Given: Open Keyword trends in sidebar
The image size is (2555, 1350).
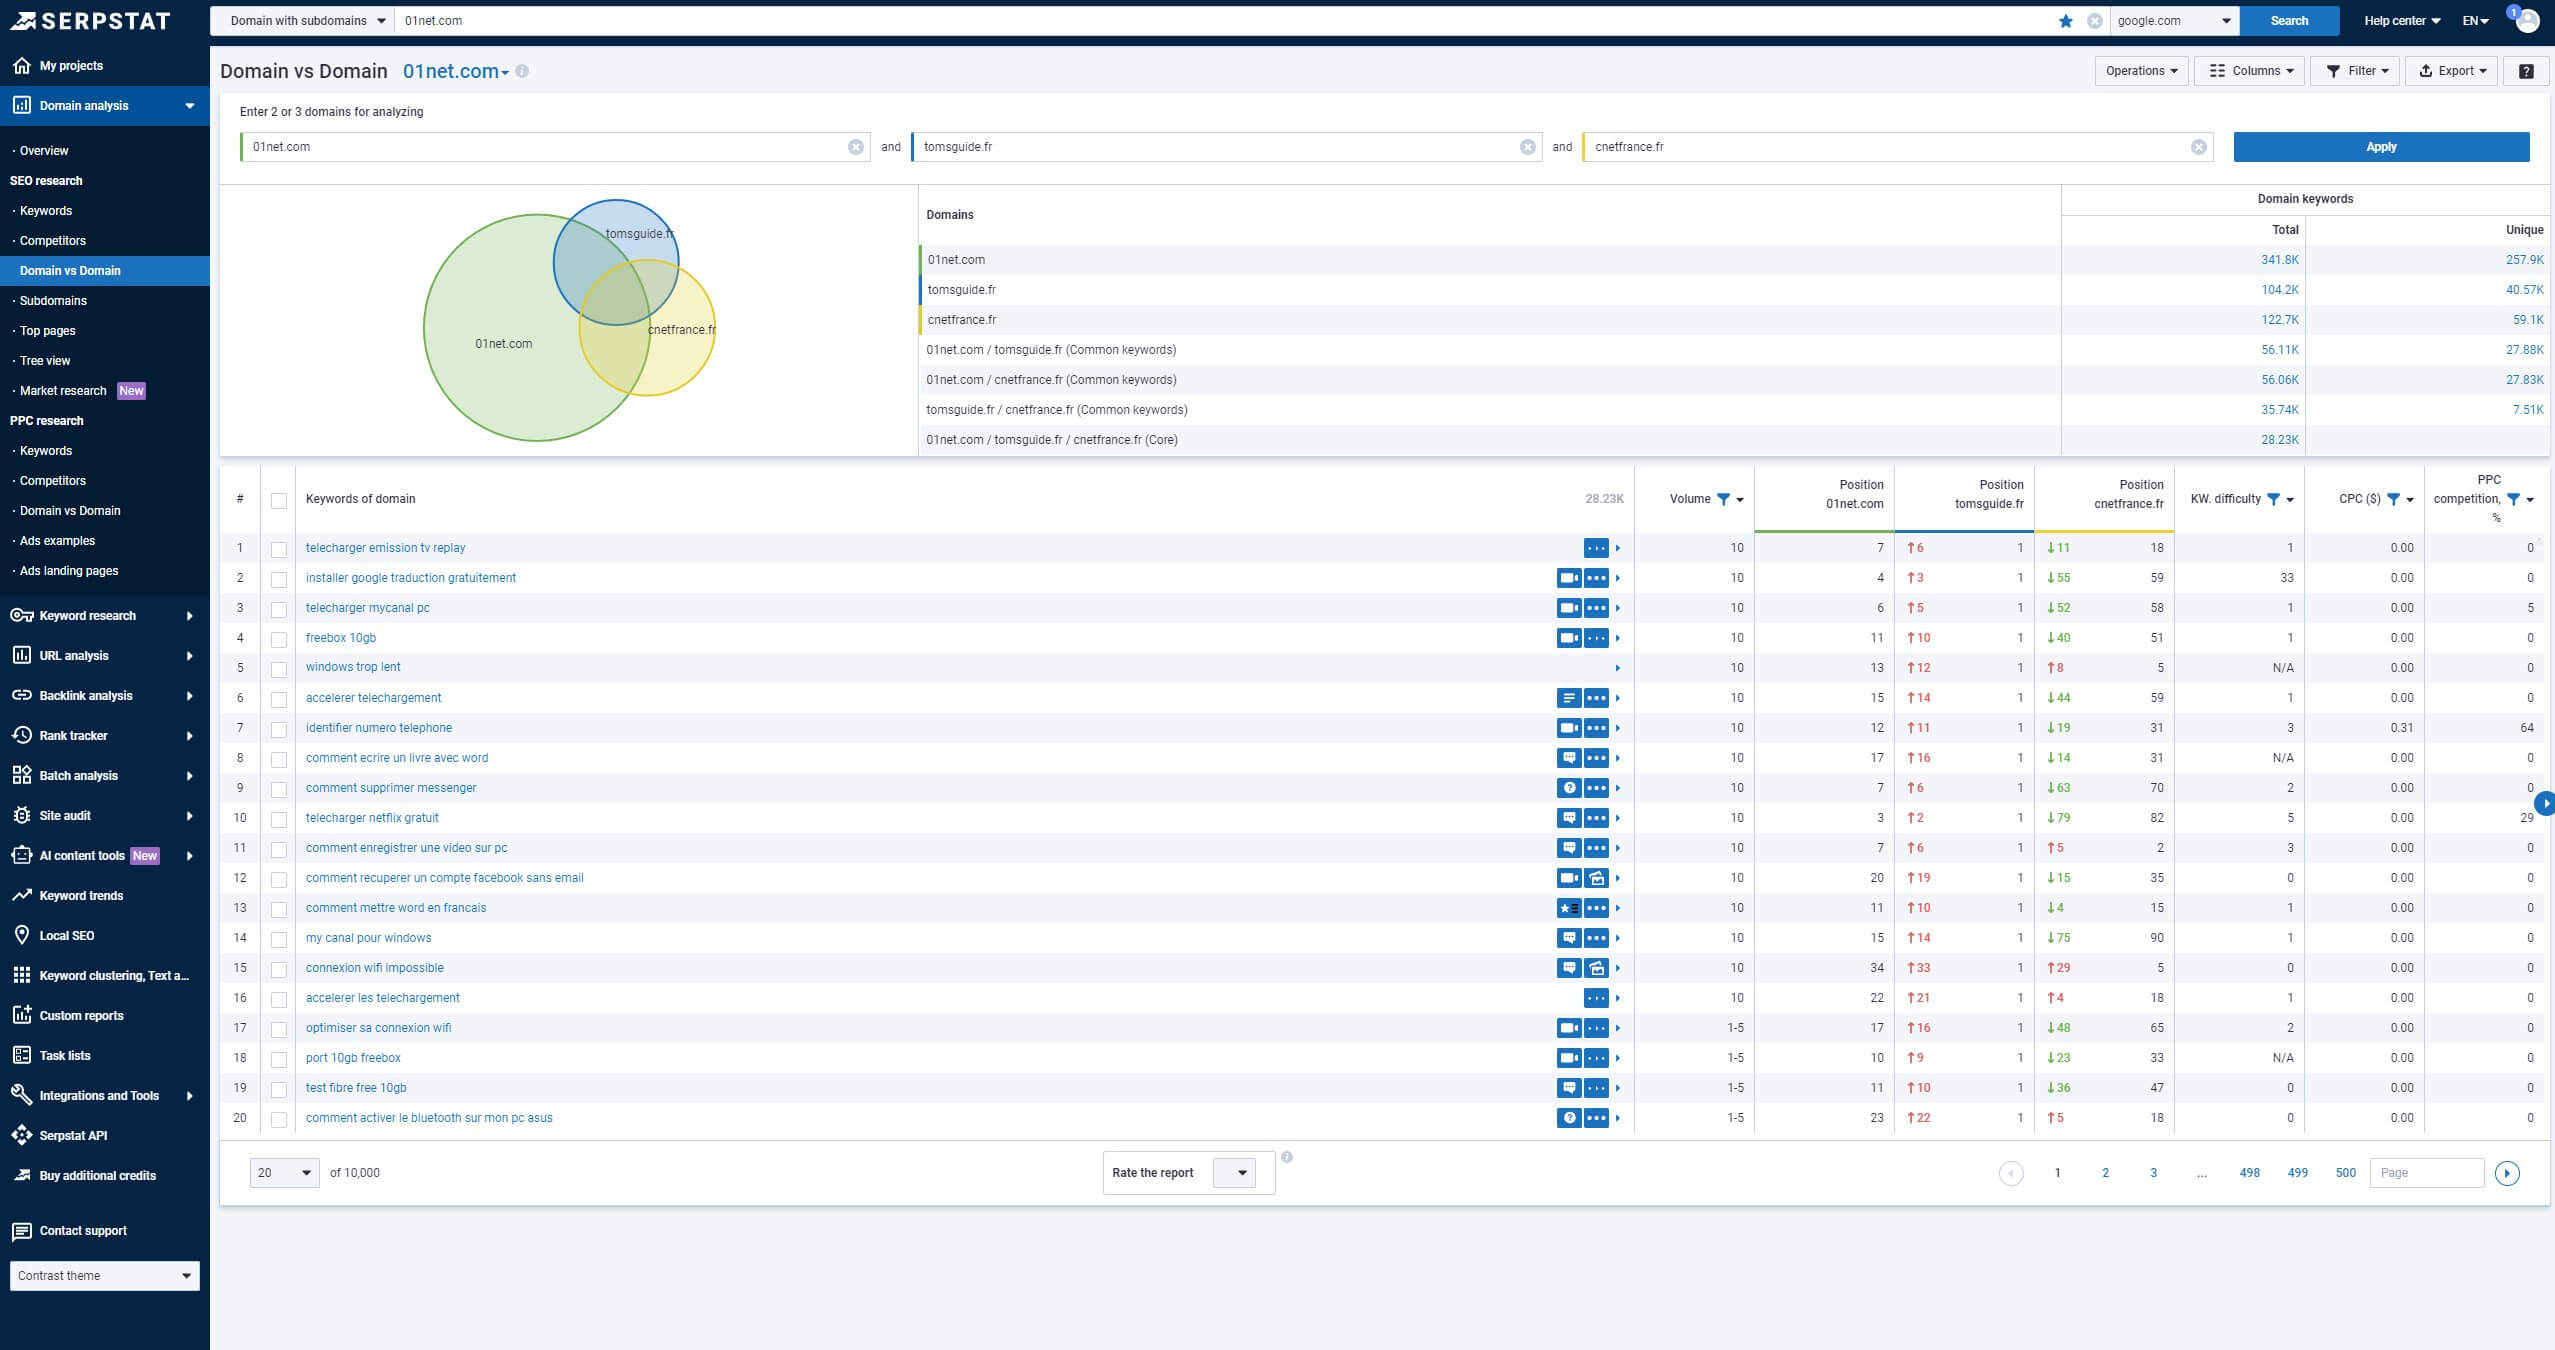Looking at the screenshot, I should coord(81,896).
